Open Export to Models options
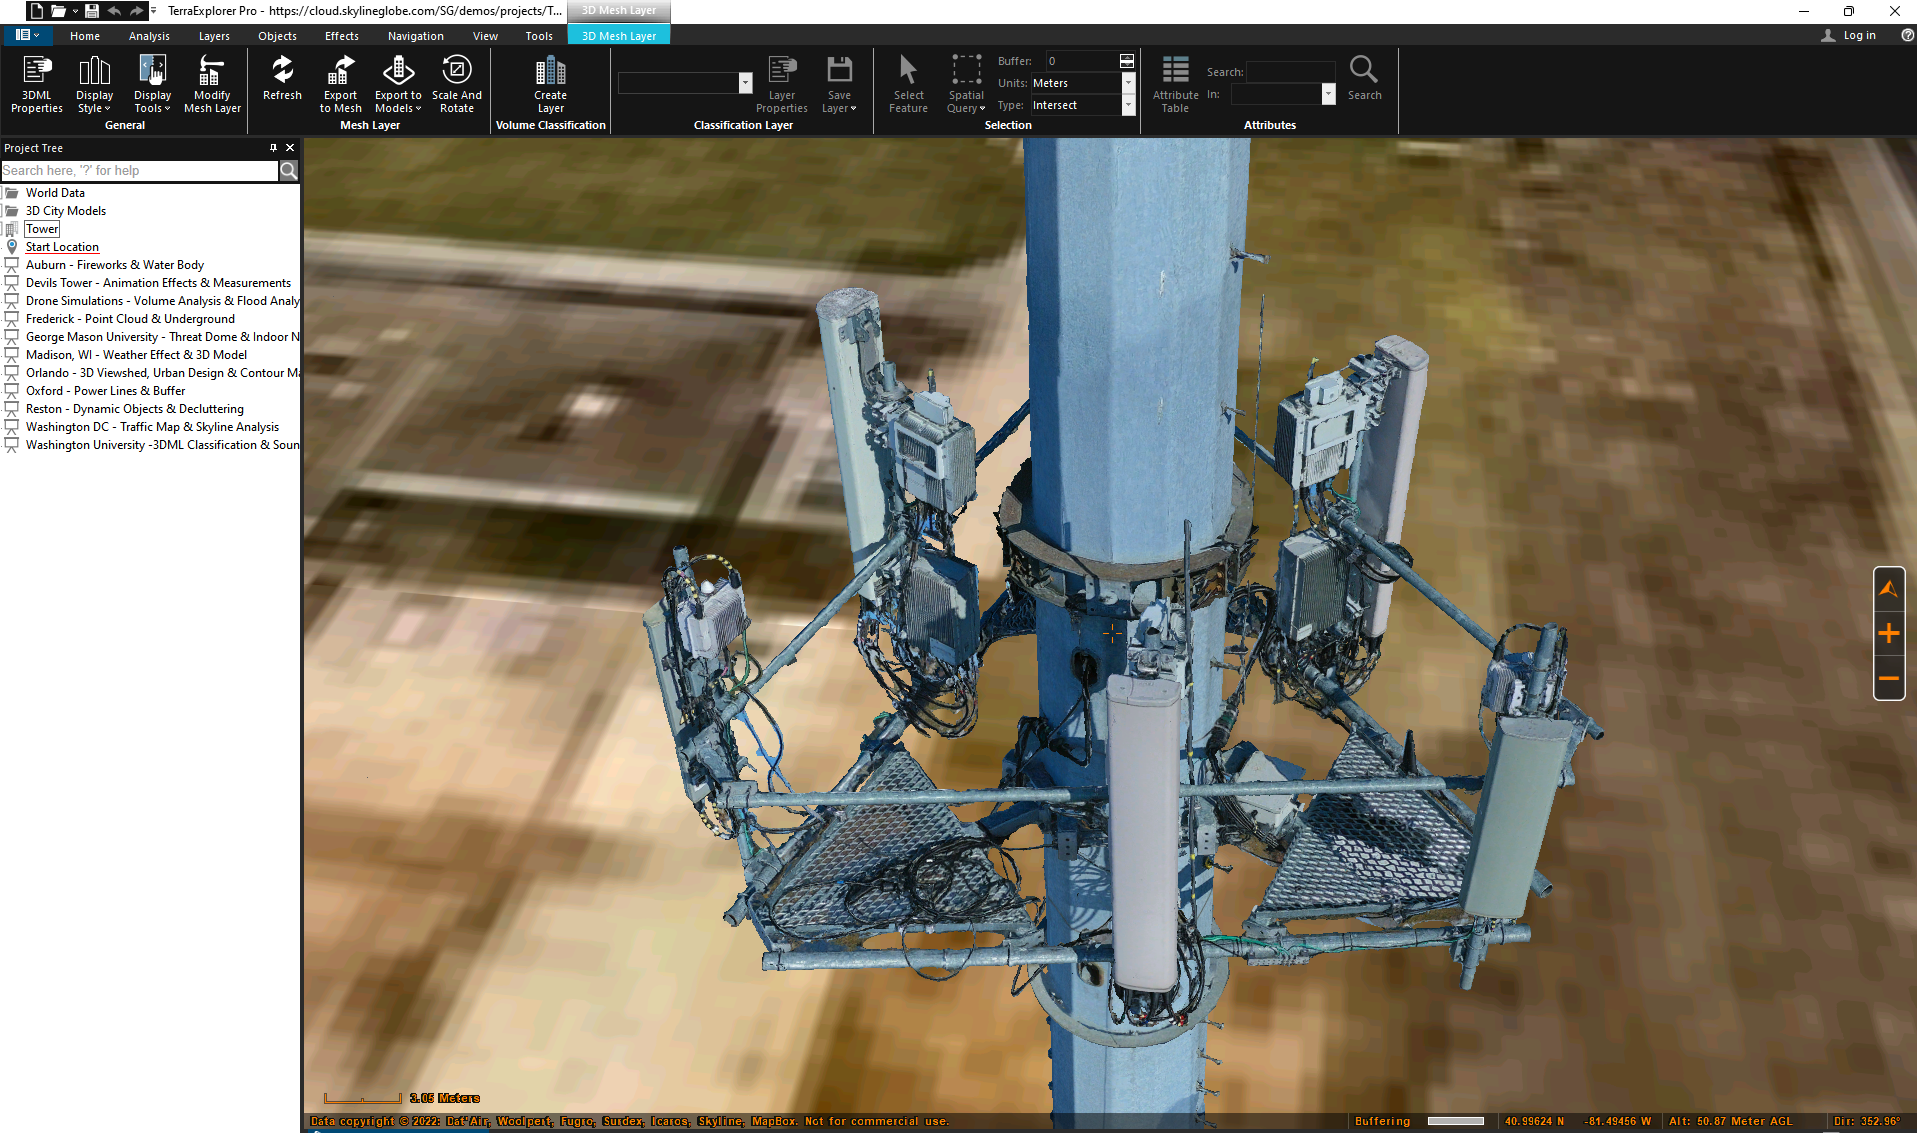The width and height of the screenshot is (1917, 1133). coord(398,84)
